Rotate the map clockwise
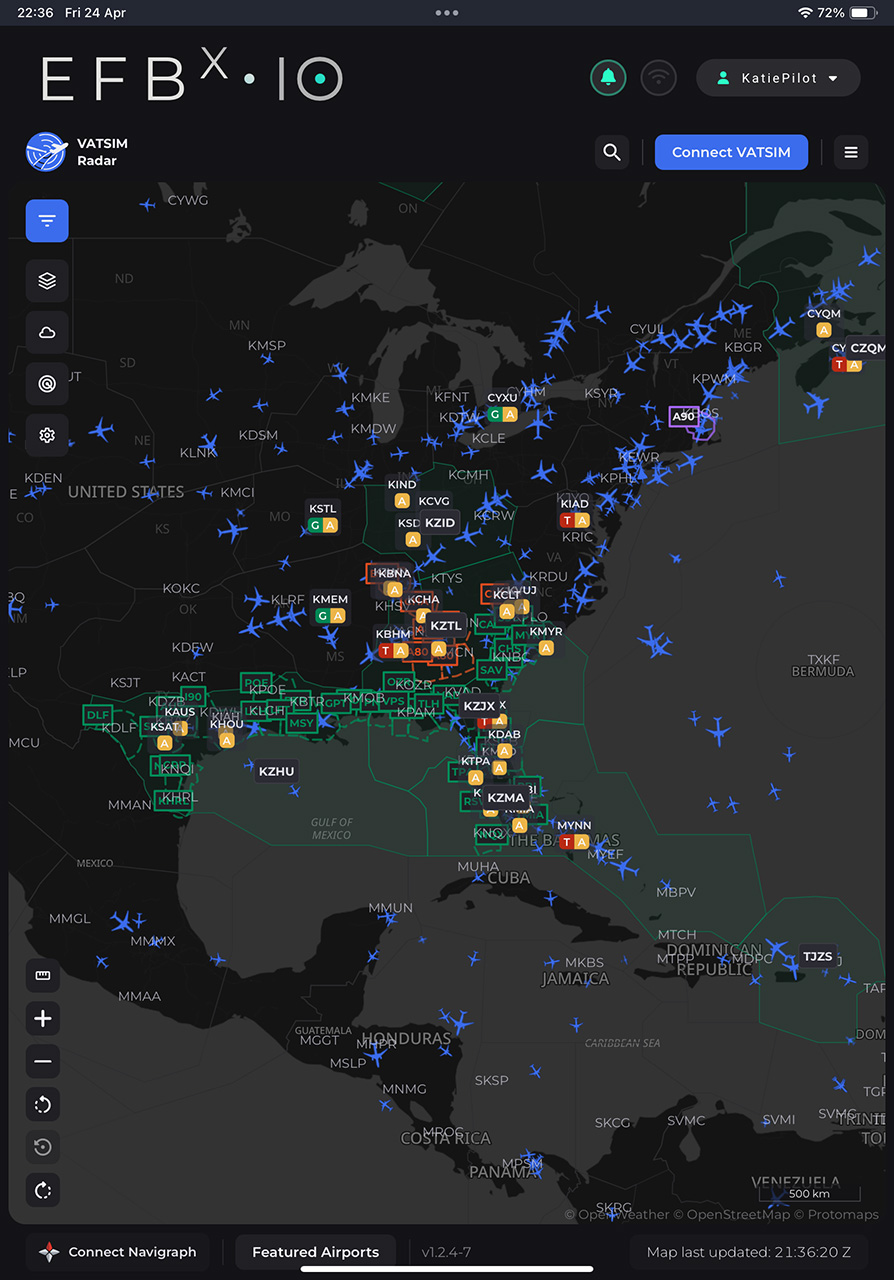This screenshot has width=894, height=1280. tap(43, 1190)
